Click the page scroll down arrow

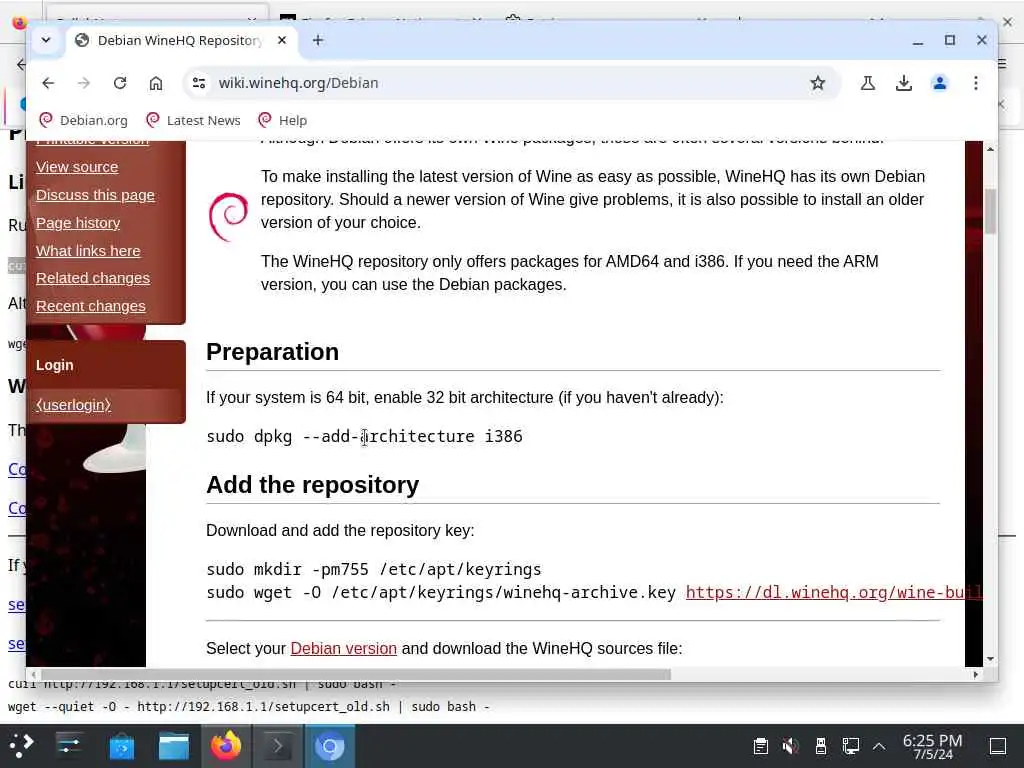tap(990, 659)
